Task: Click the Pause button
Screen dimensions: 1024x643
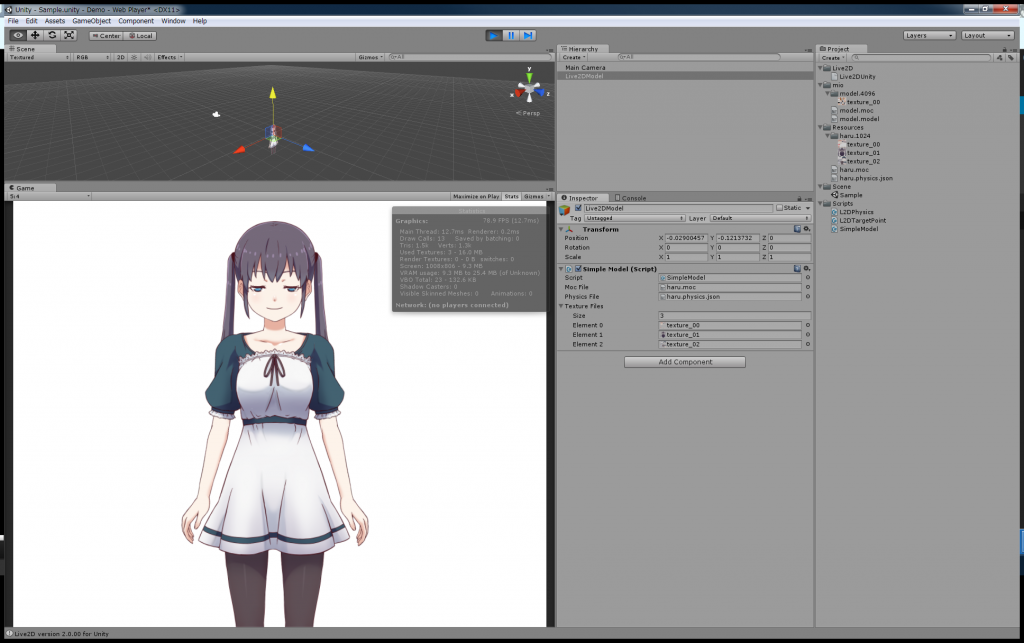Action: [511, 35]
